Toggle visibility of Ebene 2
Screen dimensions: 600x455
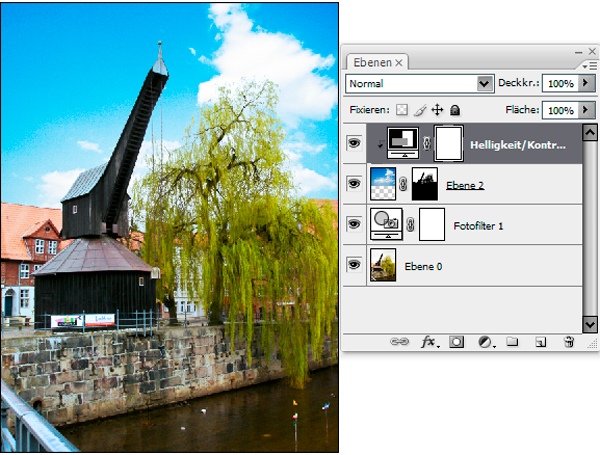[x=353, y=184]
